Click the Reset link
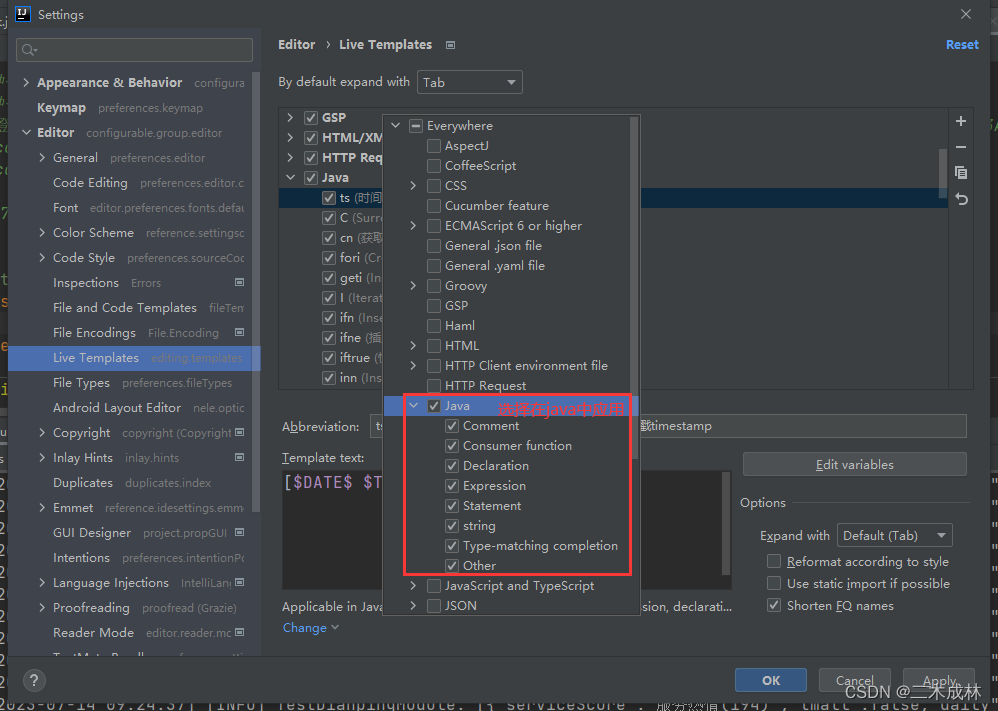This screenshot has width=998, height=711. (x=962, y=45)
